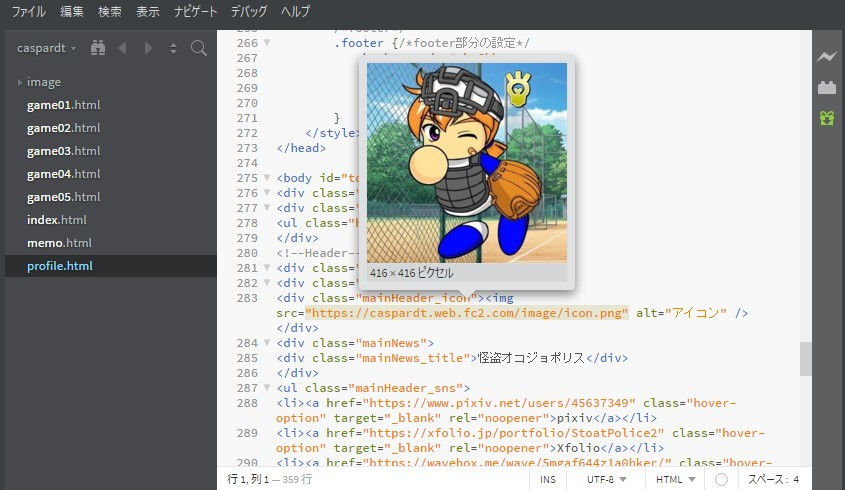Open Extension Manager brick icon

tap(827, 87)
